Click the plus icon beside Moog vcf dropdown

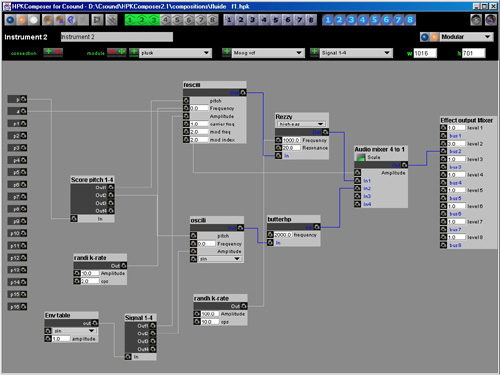(x=227, y=52)
